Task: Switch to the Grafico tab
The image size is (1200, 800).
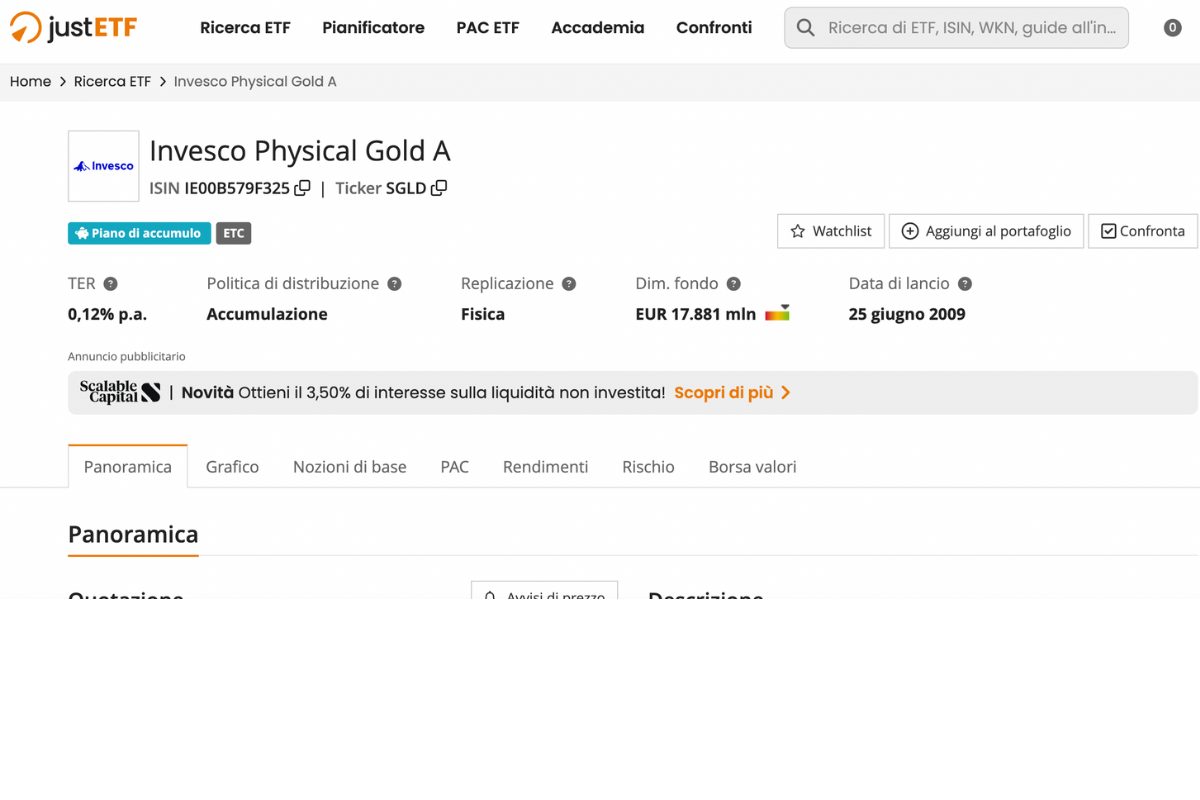Action: [x=232, y=467]
